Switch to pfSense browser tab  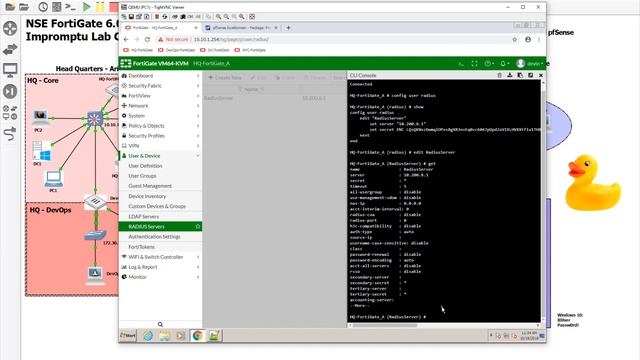click(241, 28)
